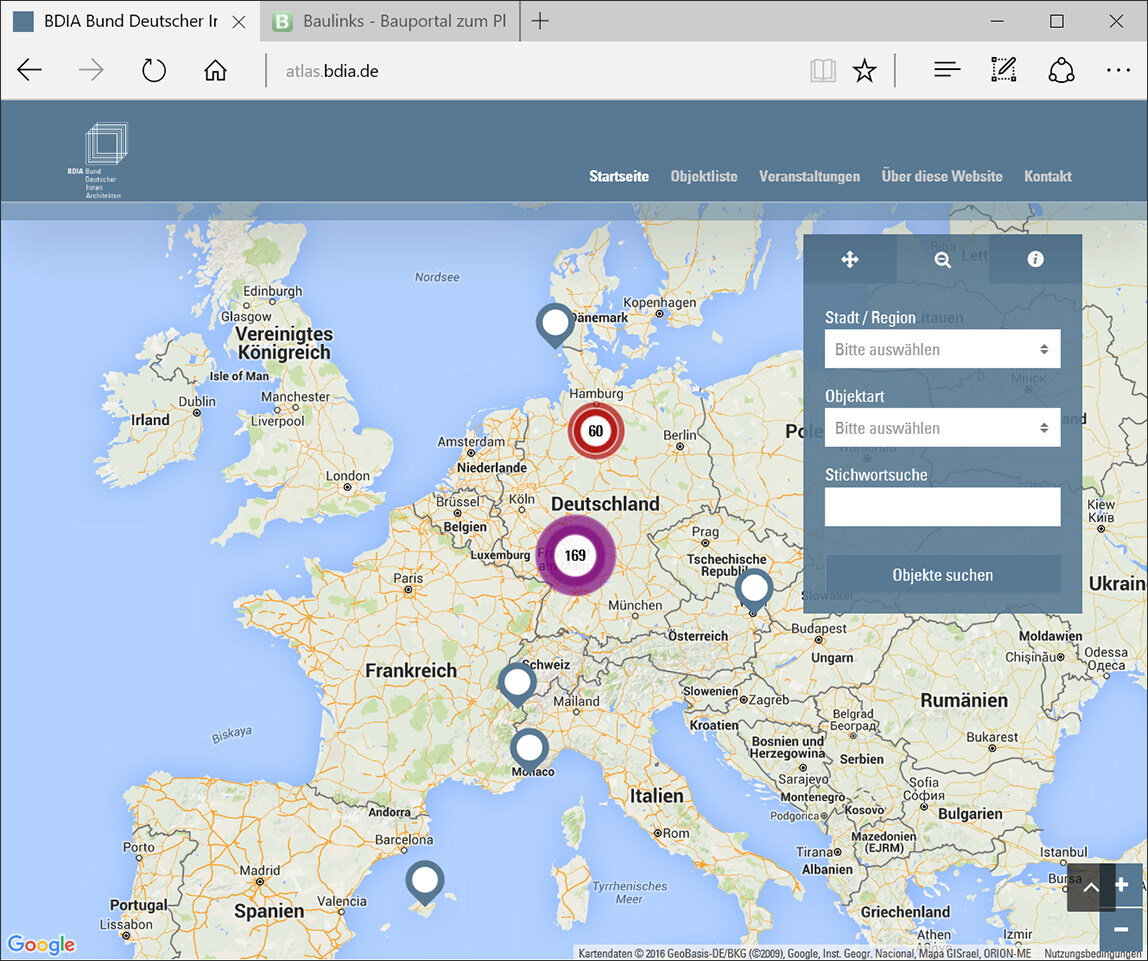Open the Objektliste menu item

point(704,176)
